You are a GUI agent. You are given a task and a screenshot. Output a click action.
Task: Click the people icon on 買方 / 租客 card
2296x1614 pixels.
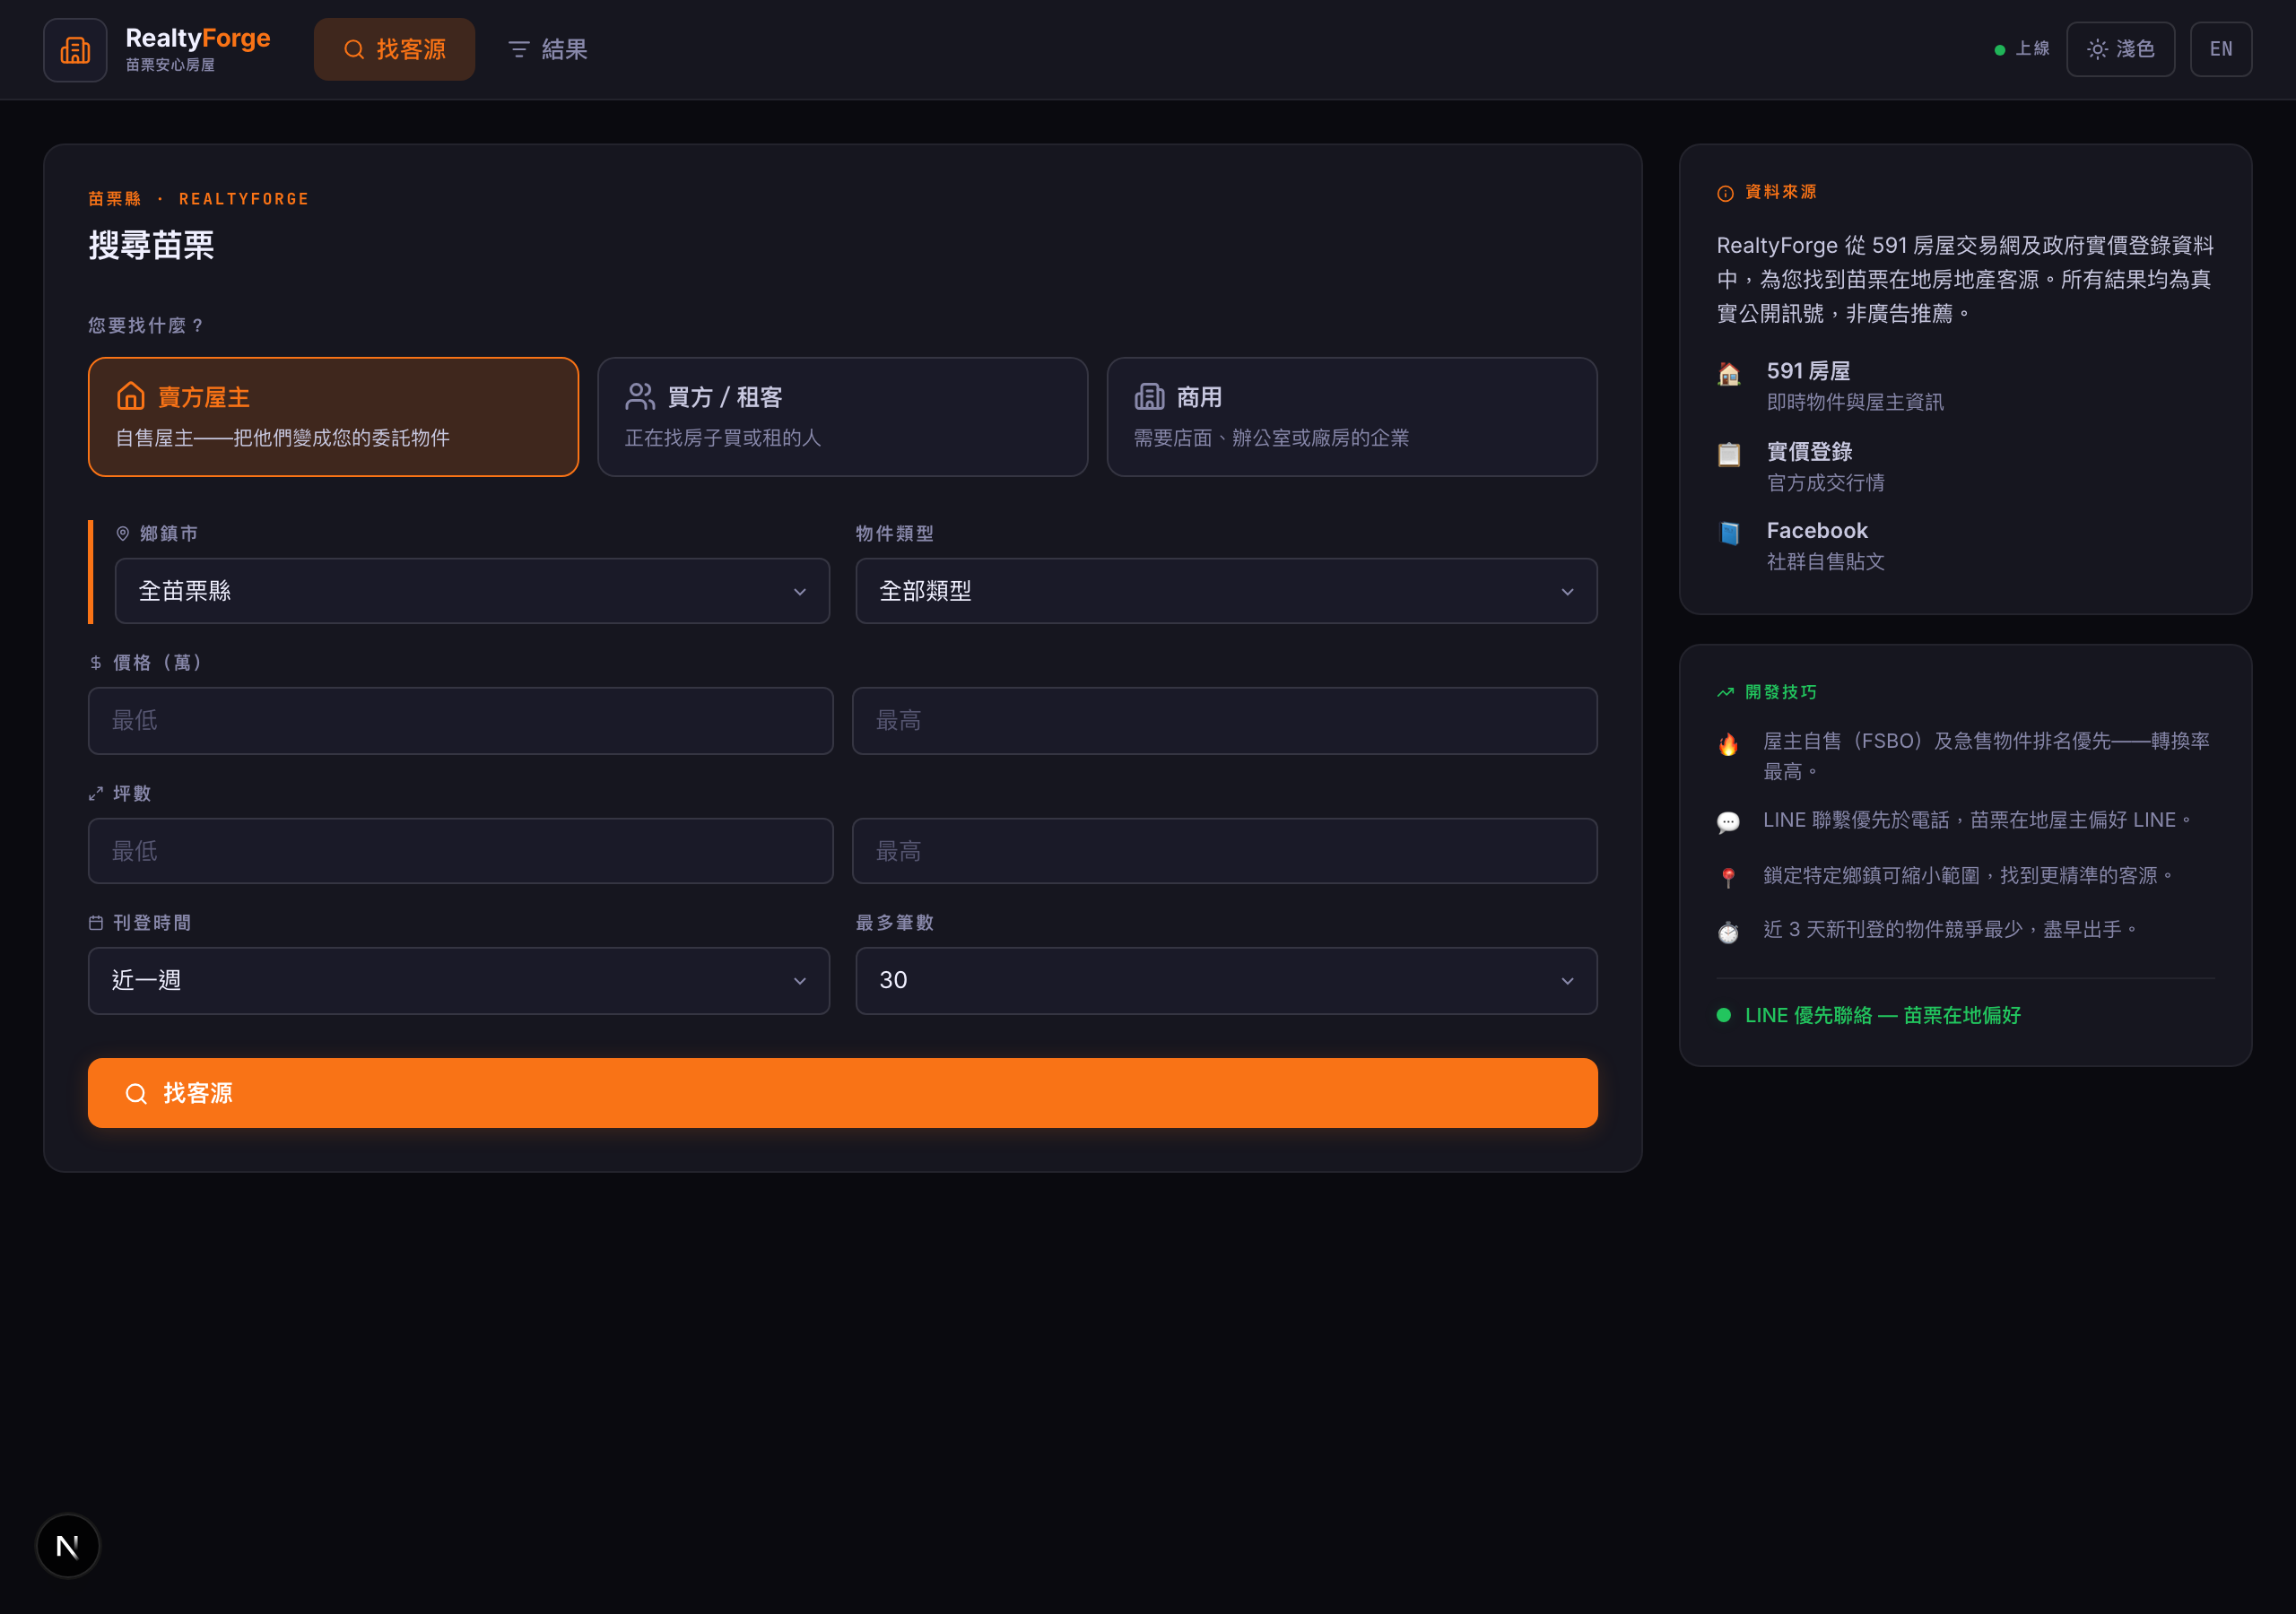pyautogui.click(x=640, y=396)
